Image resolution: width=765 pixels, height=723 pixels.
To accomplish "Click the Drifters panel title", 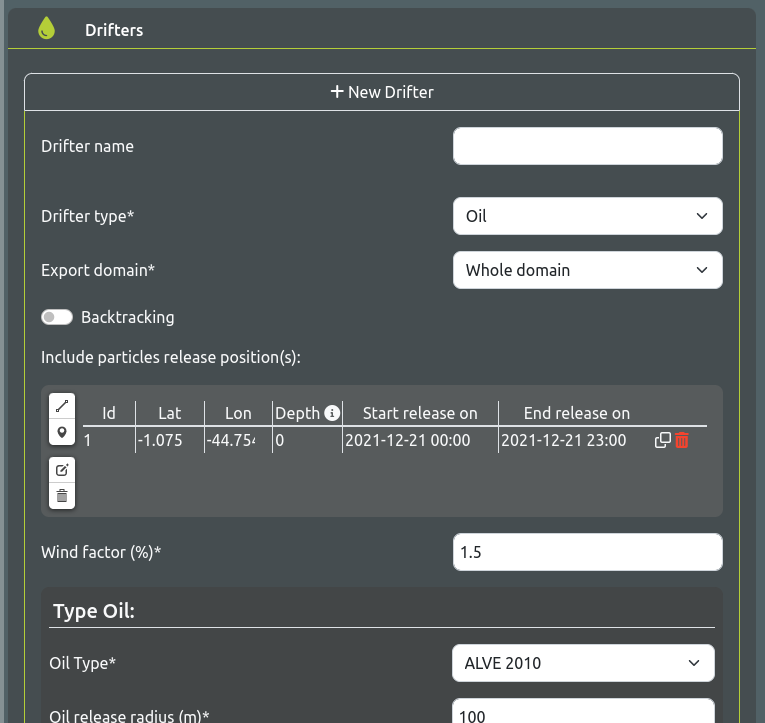I will [114, 30].
